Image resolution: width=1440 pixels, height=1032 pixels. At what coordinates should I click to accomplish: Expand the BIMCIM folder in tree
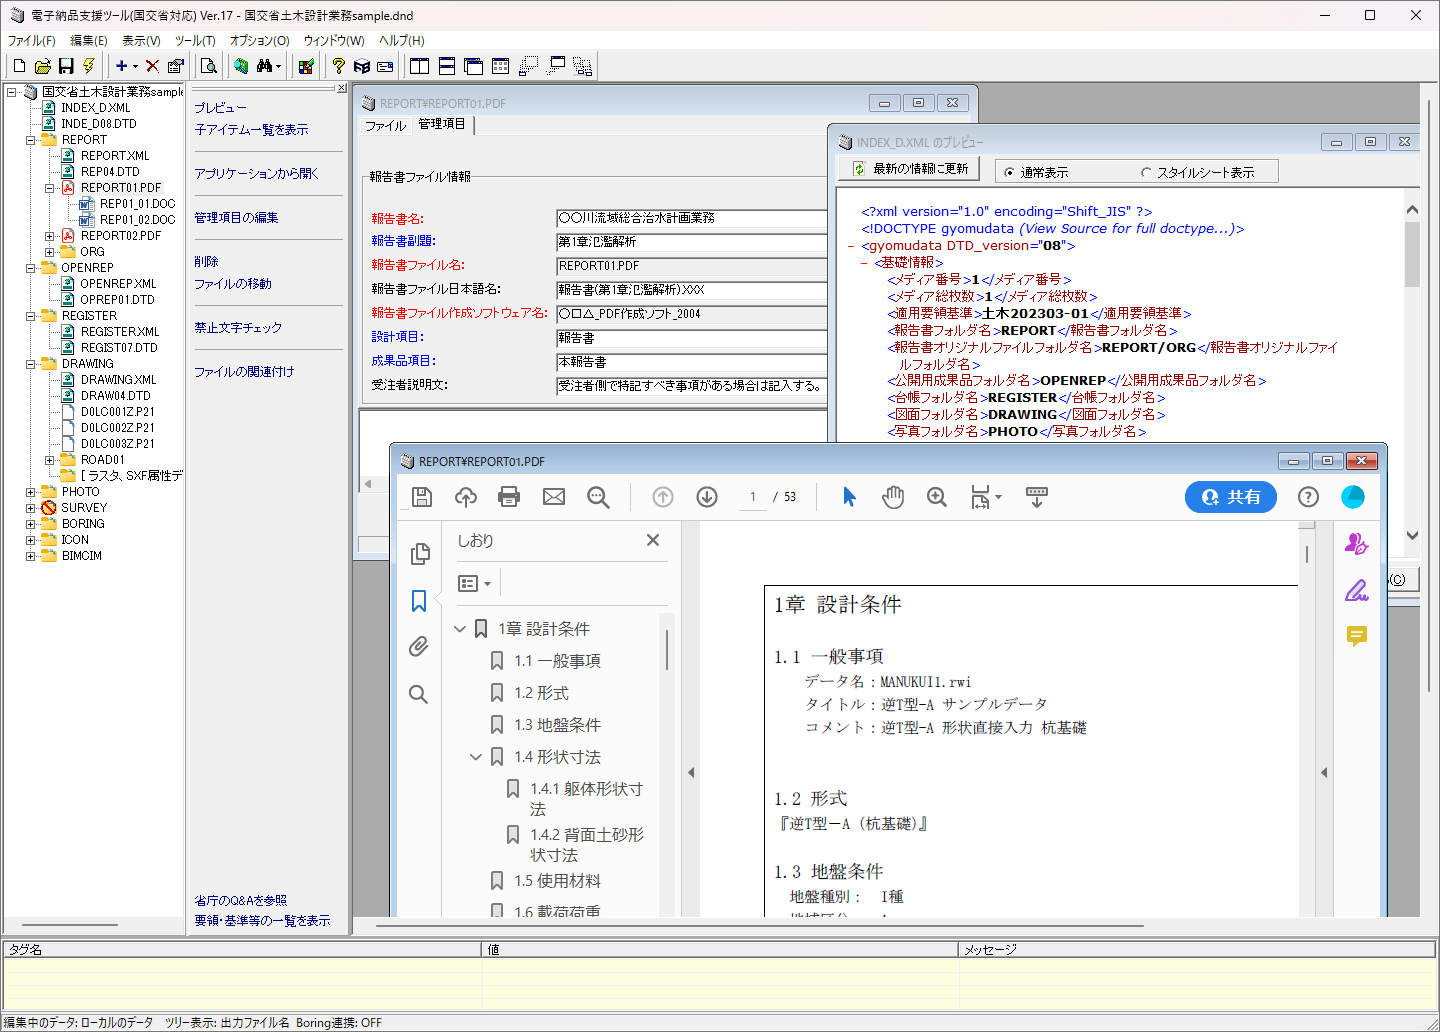coord(30,556)
